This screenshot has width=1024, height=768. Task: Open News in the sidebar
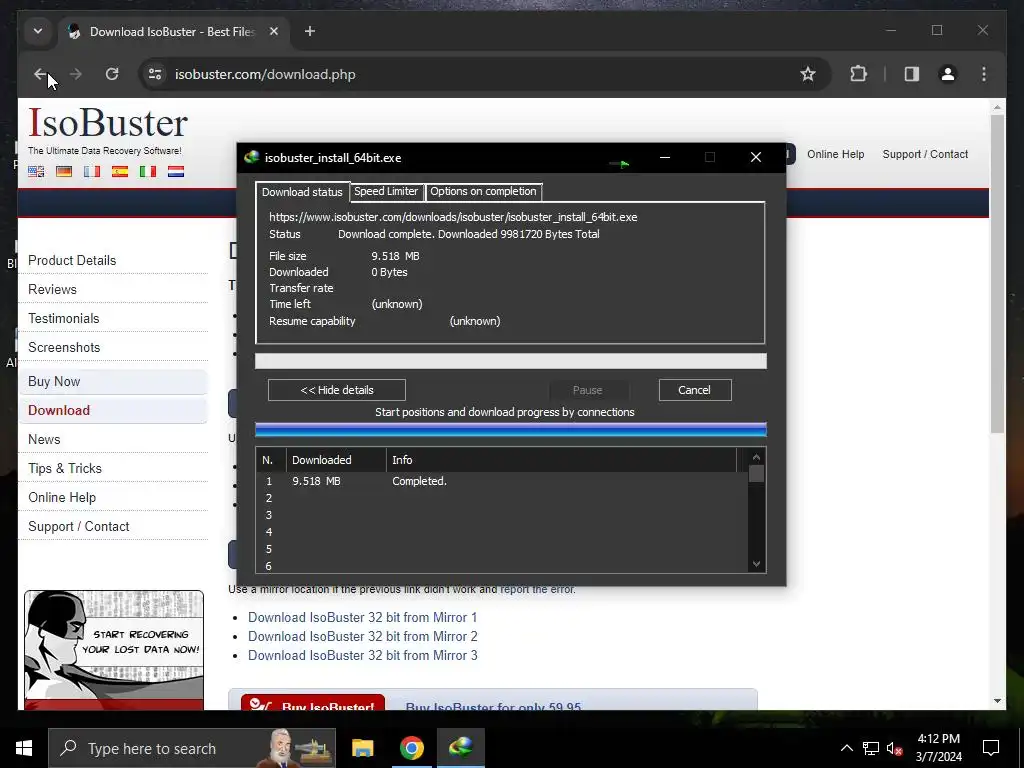click(x=44, y=440)
